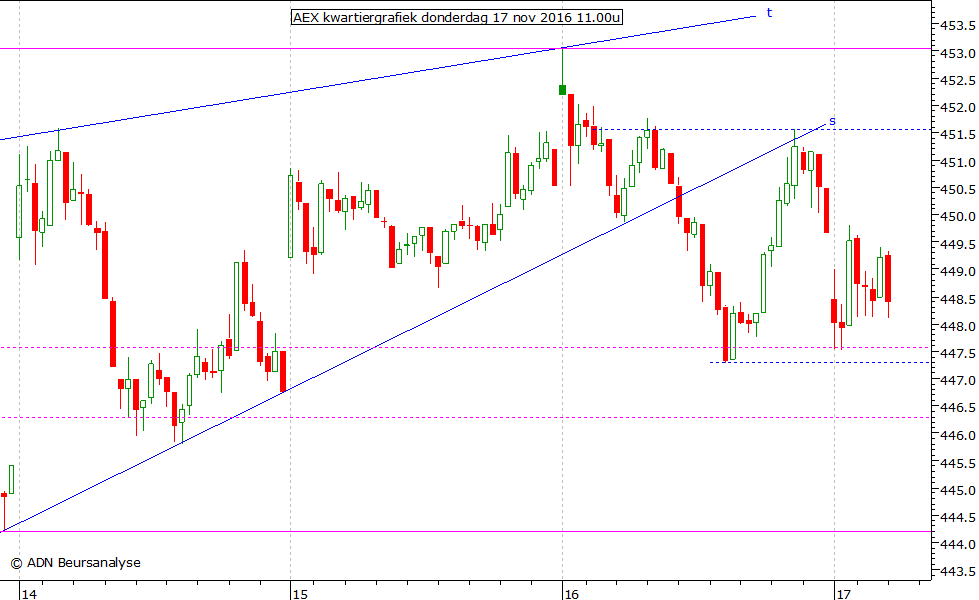Click the price axis label 448.0
979x600 pixels.
(958, 326)
